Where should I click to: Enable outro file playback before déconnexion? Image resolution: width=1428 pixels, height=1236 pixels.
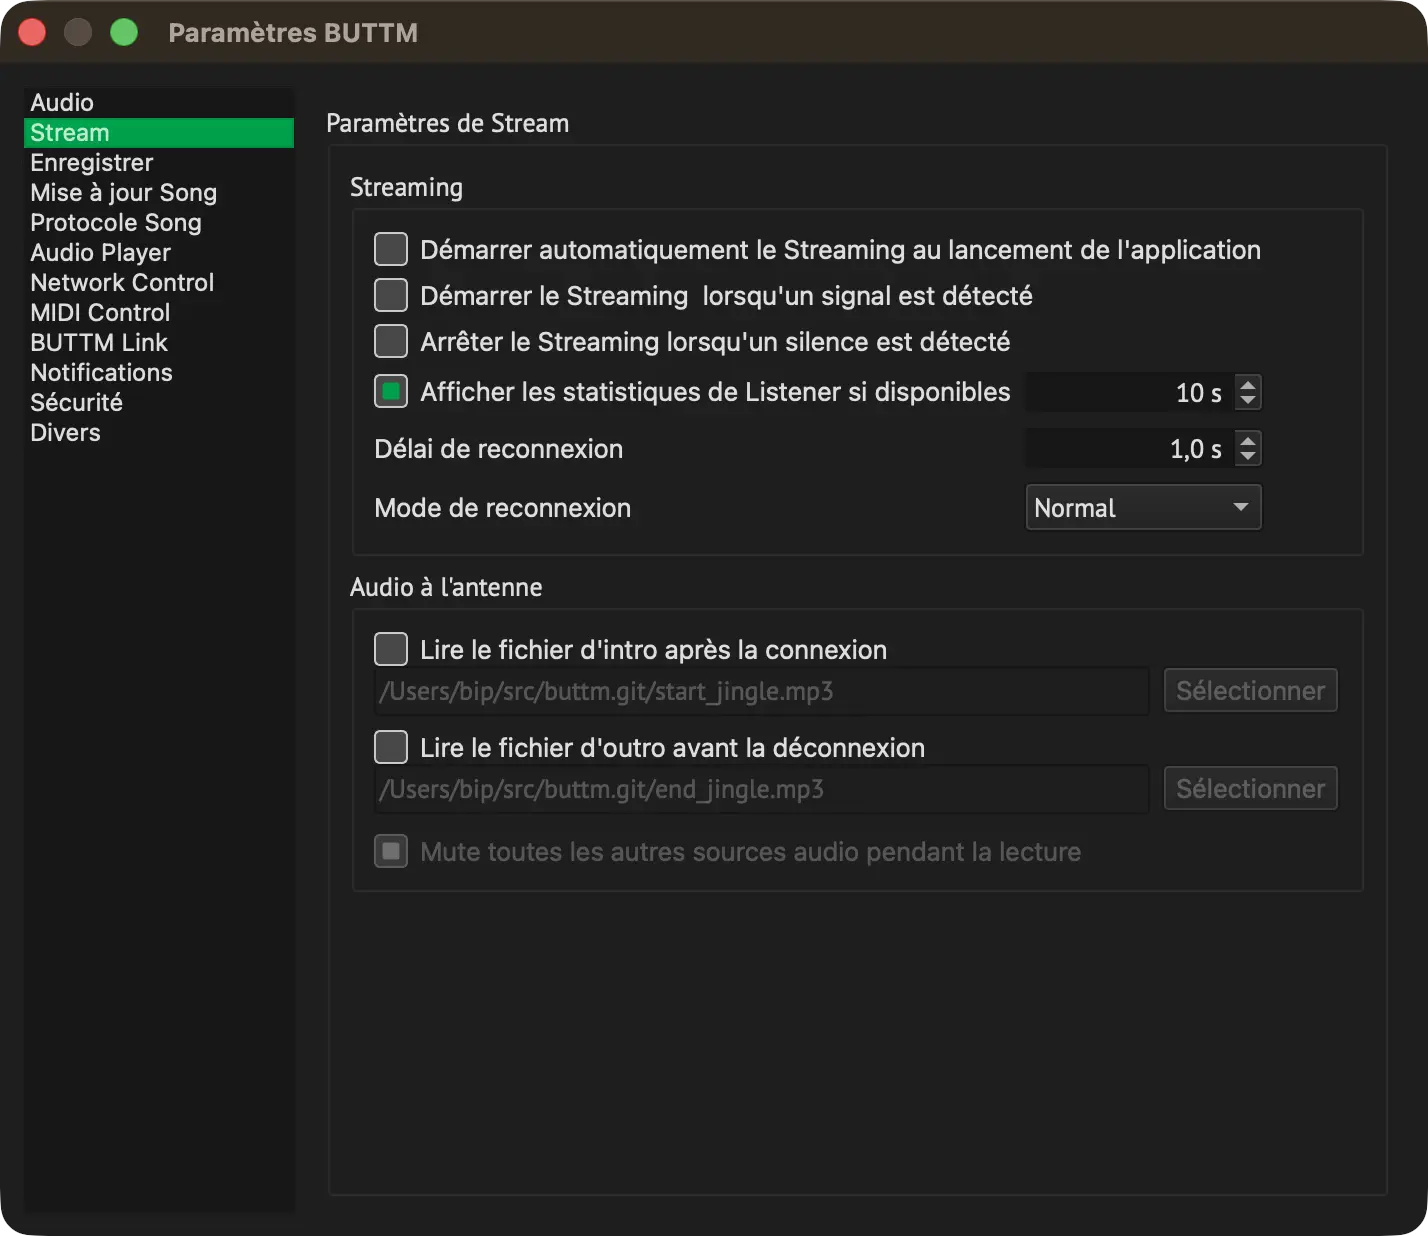(x=391, y=747)
